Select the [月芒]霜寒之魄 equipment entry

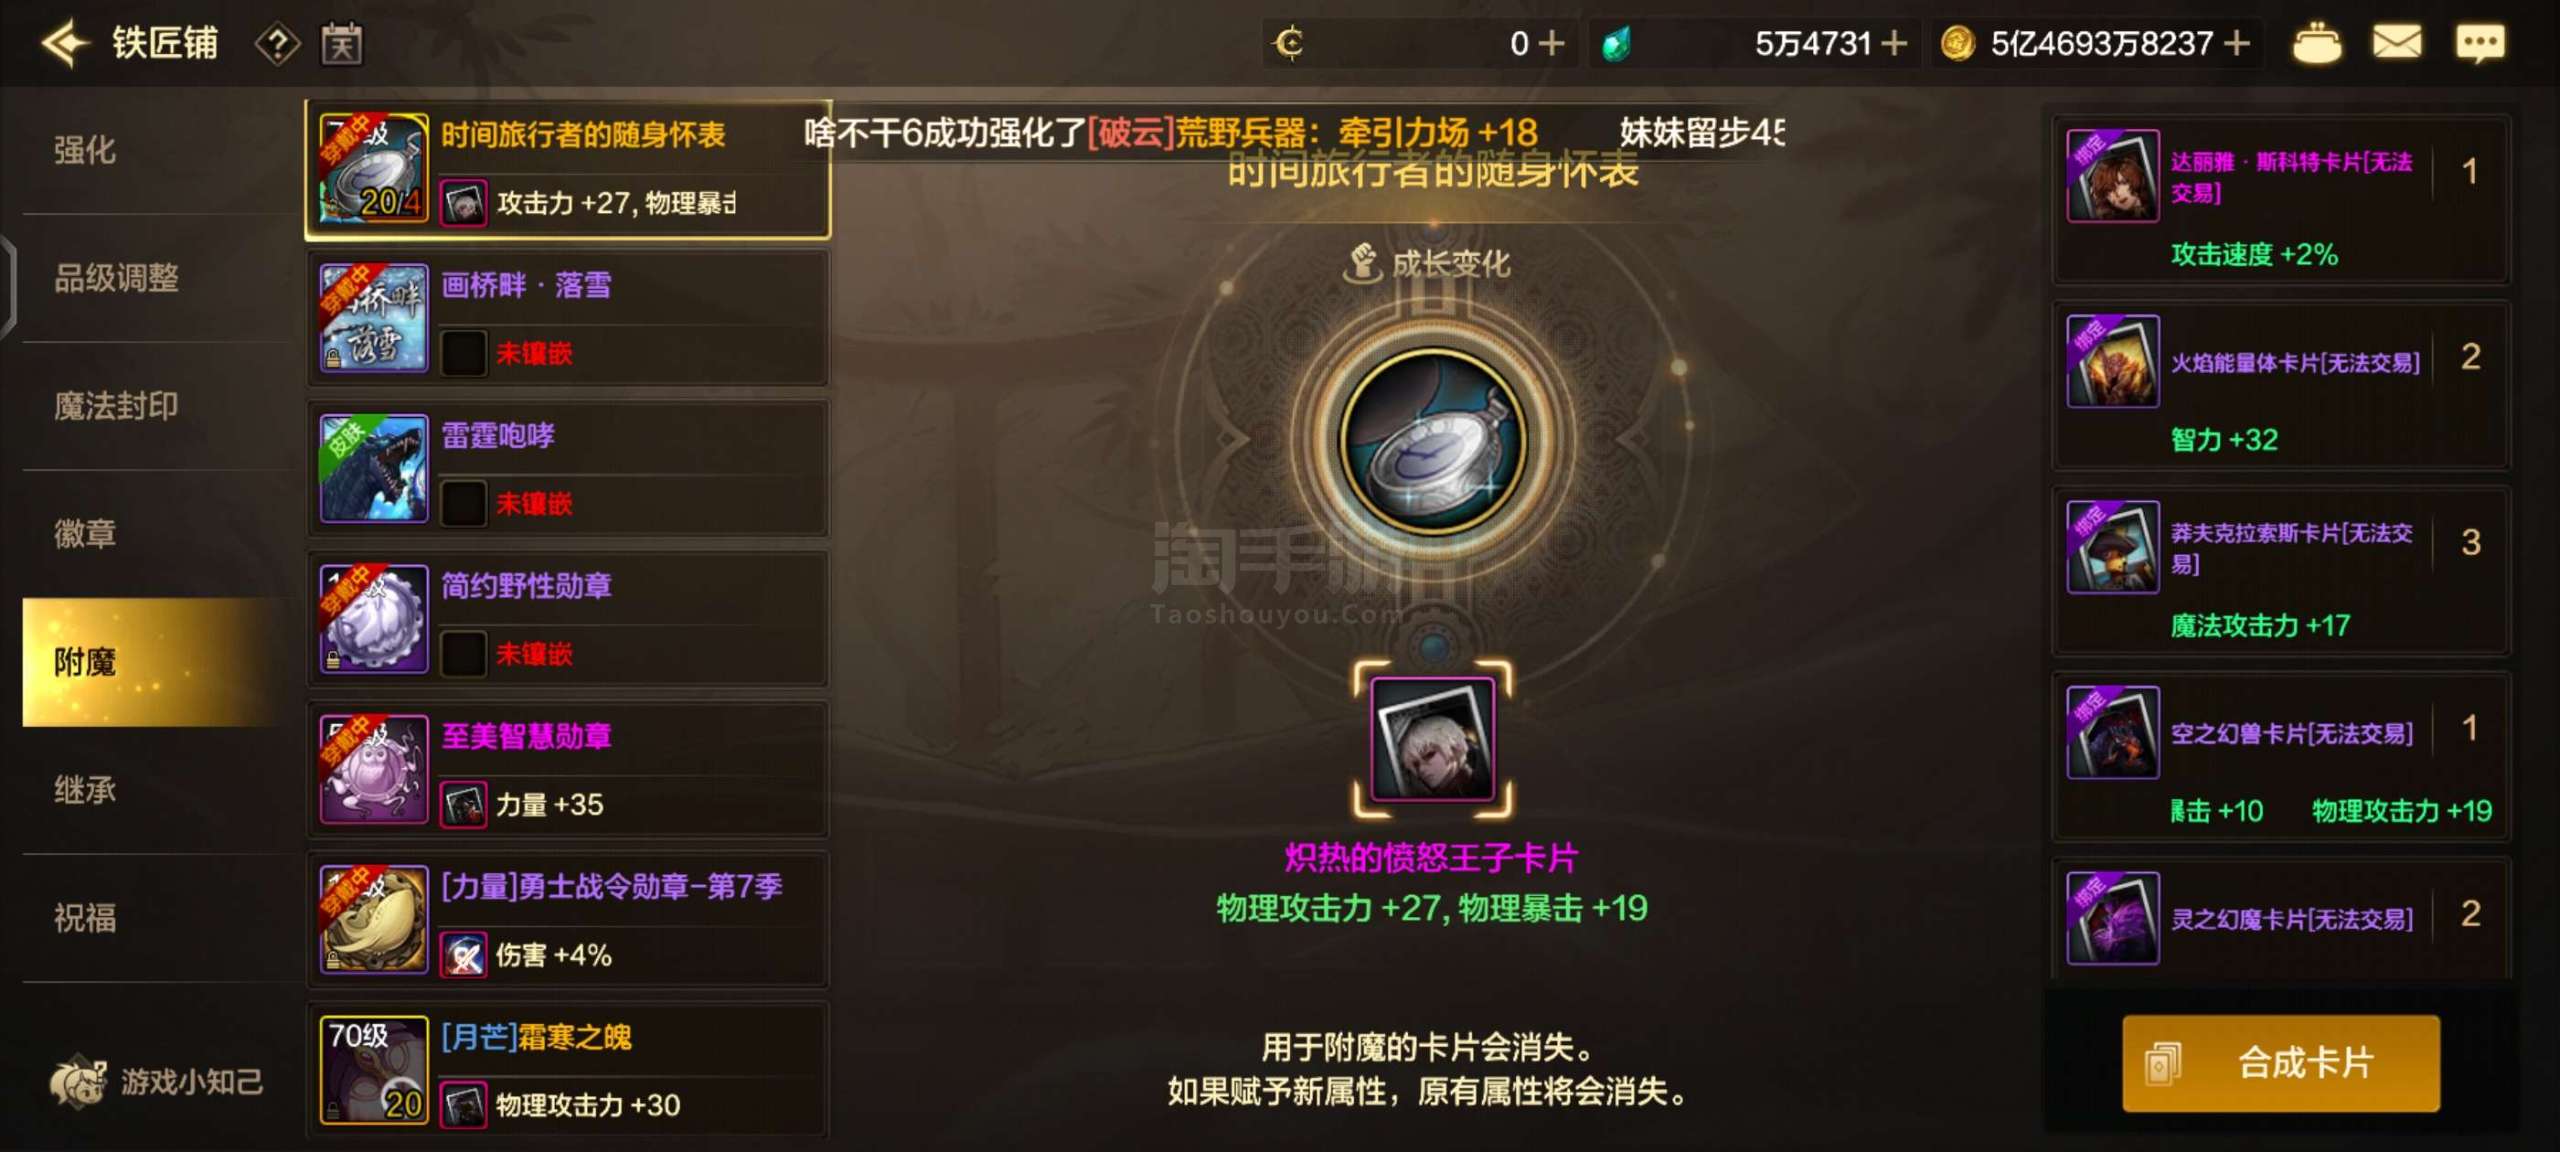click(568, 1070)
